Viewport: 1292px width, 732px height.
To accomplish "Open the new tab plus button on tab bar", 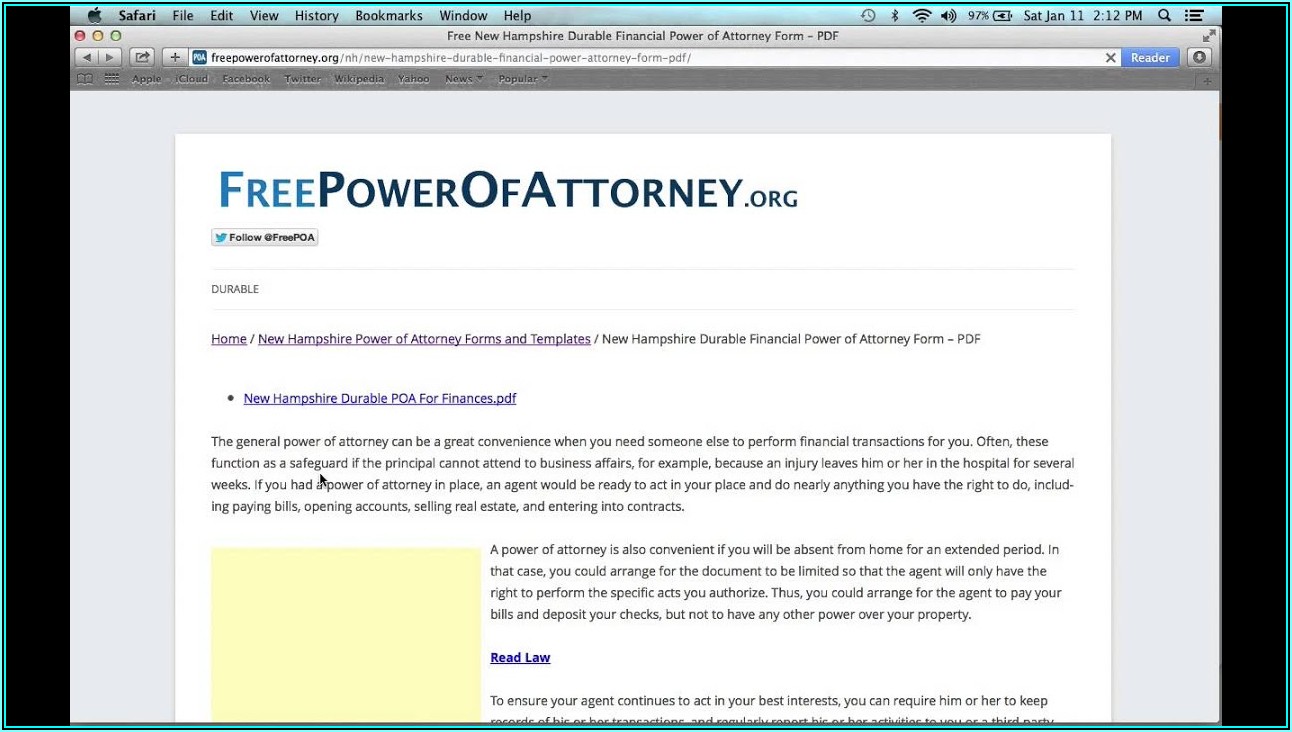I will [x=1208, y=80].
